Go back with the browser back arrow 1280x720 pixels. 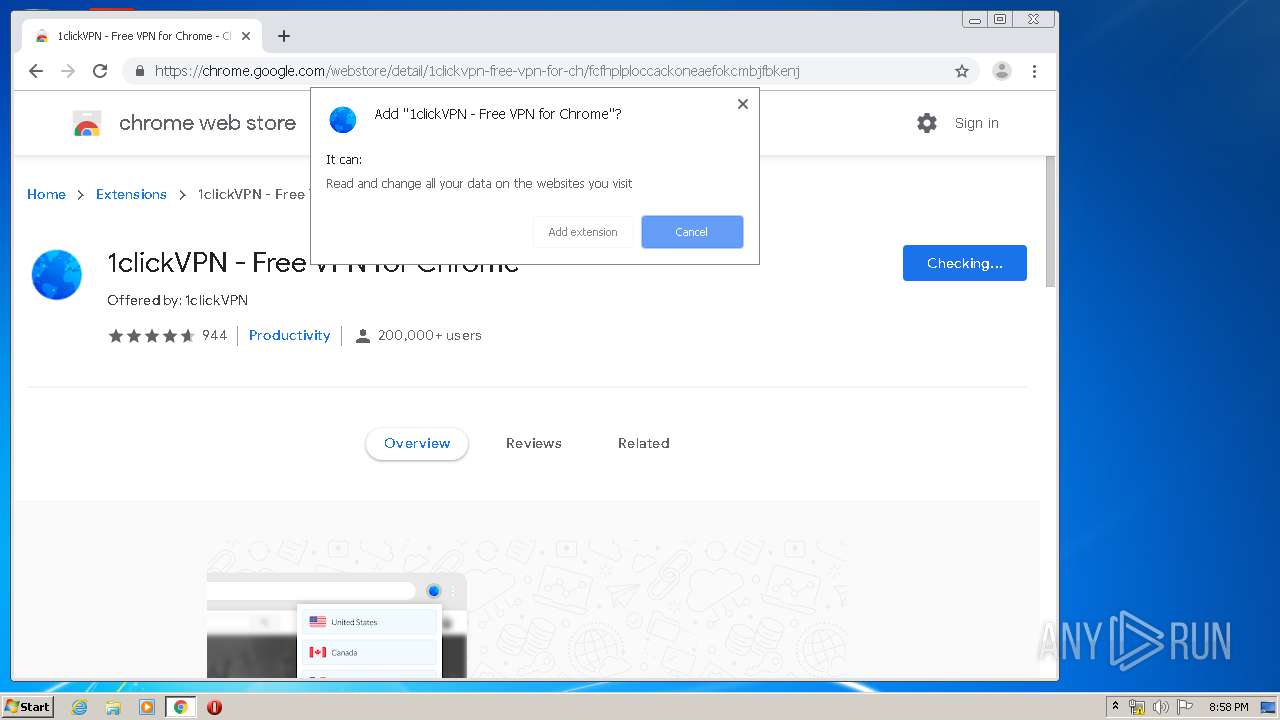point(36,71)
